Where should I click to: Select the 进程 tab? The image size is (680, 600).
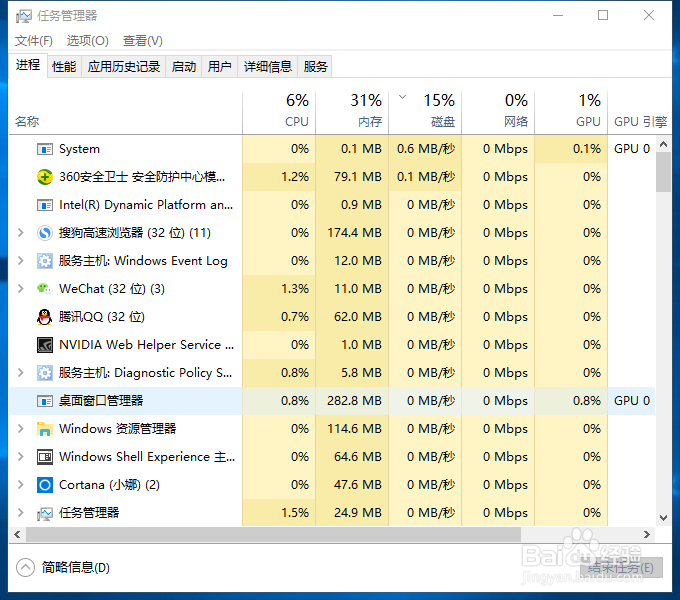[28, 65]
